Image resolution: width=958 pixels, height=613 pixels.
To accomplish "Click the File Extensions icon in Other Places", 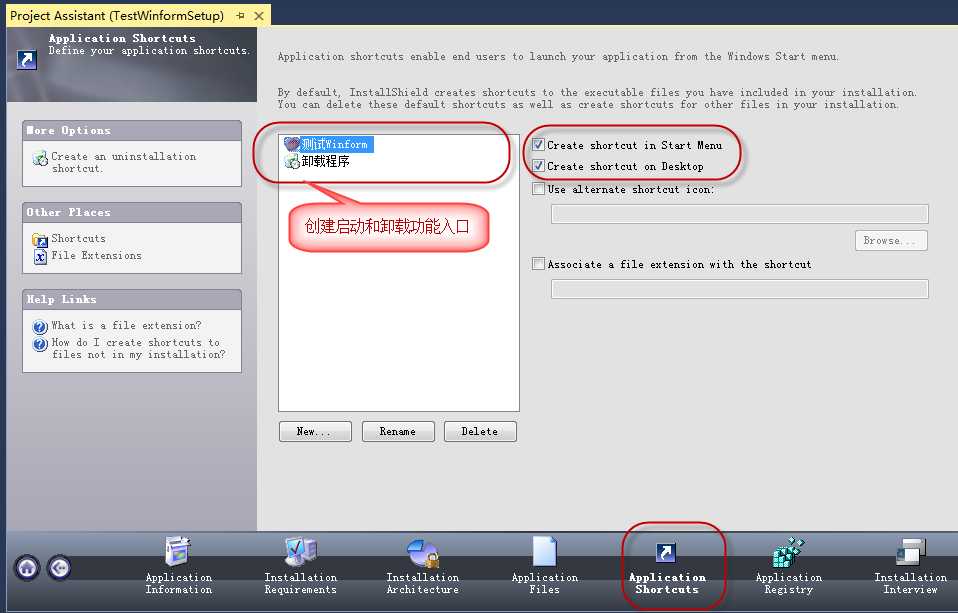I will 40,257.
